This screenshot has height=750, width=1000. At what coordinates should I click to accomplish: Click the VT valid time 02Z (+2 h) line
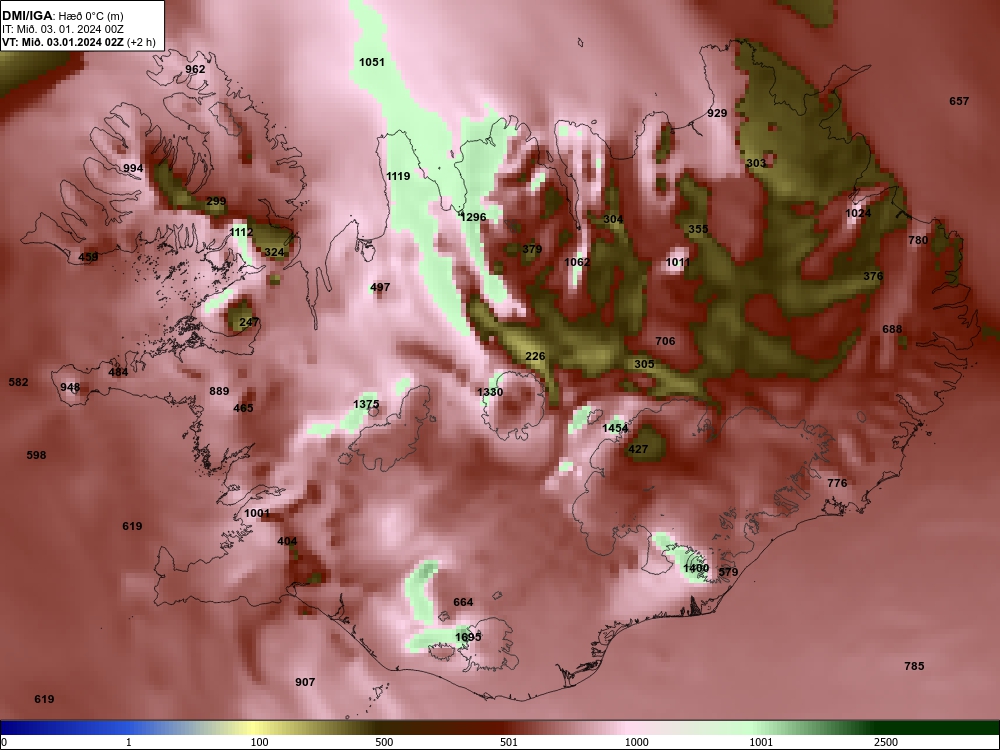click(x=78, y=42)
